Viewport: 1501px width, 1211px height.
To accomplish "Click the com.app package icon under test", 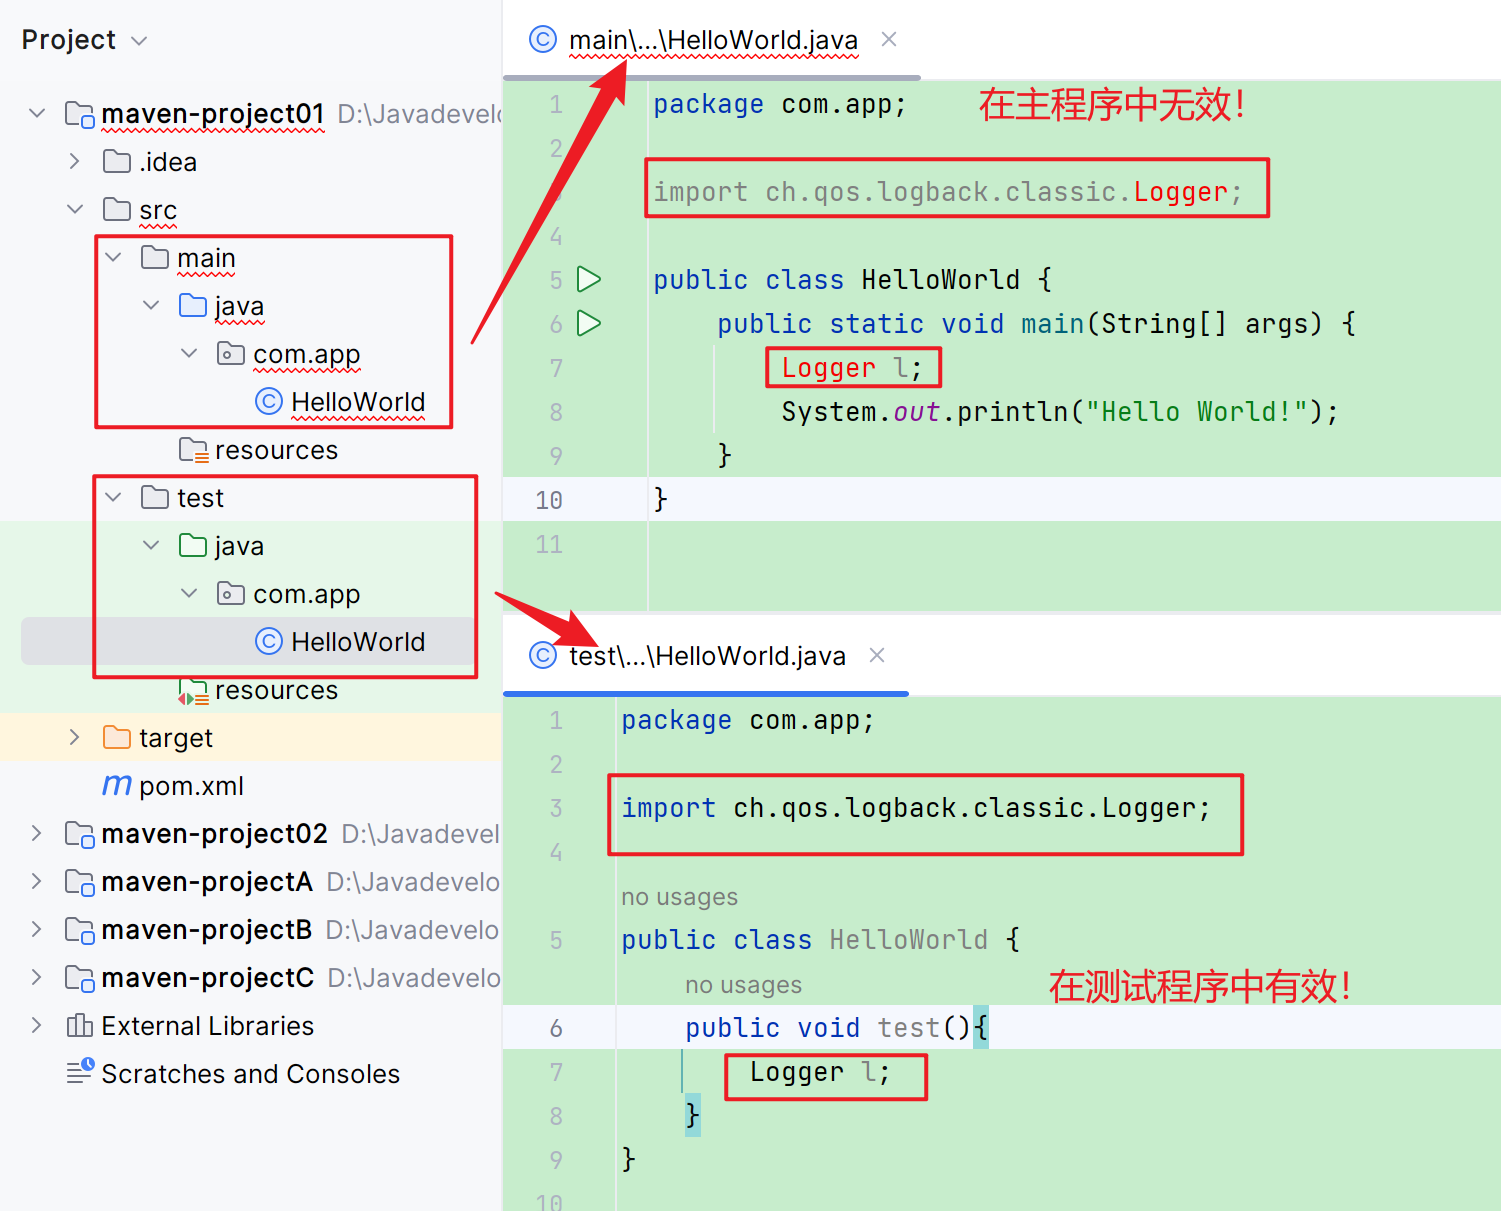I will pyautogui.click(x=231, y=593).
